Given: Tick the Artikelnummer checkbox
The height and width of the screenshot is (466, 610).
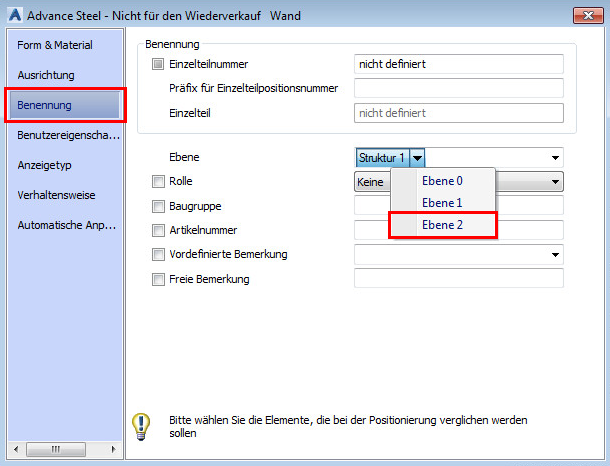Looking at the screenshot, I should tap(158, 230).
